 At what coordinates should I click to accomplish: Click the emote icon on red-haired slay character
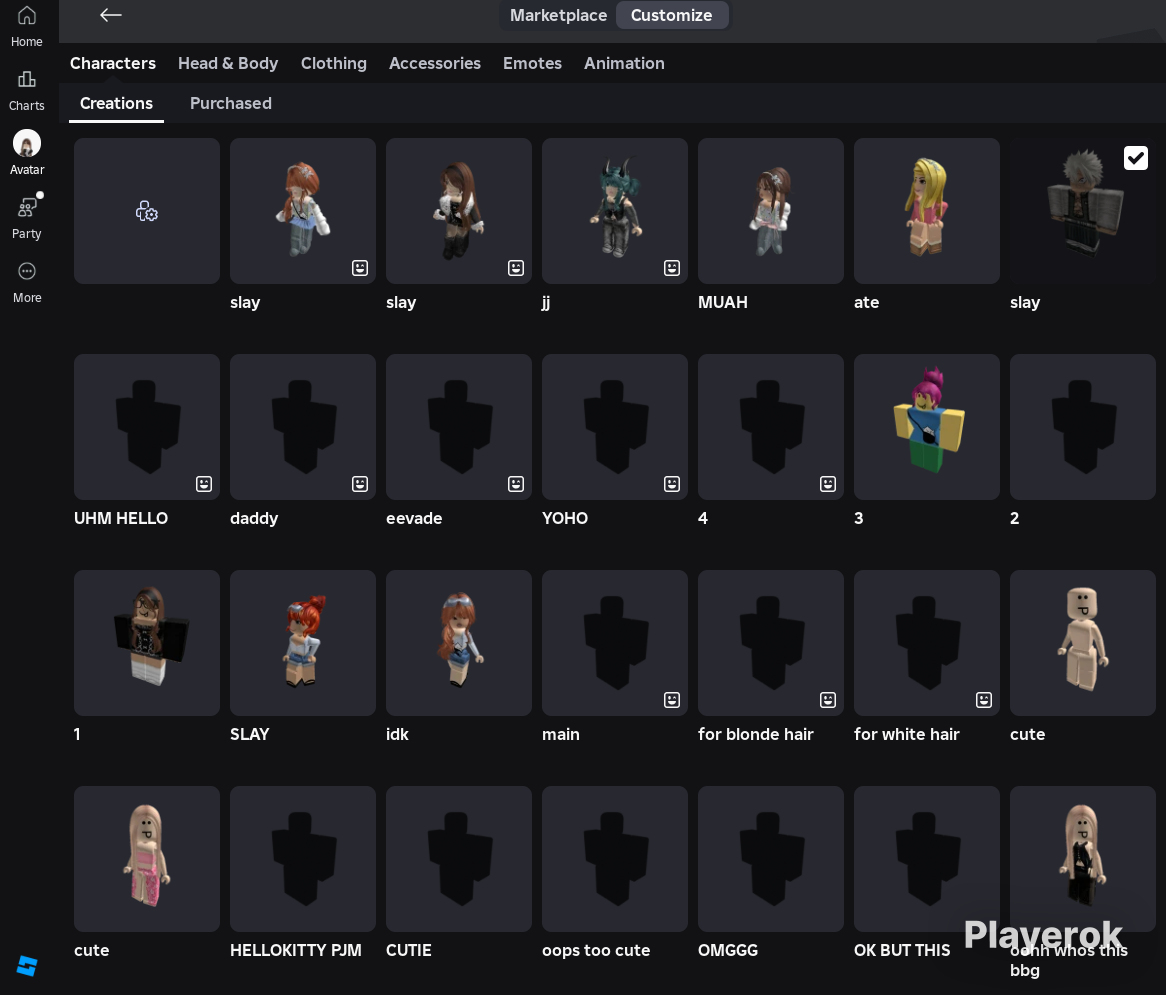pyautogui.click(x=360, y=268)
